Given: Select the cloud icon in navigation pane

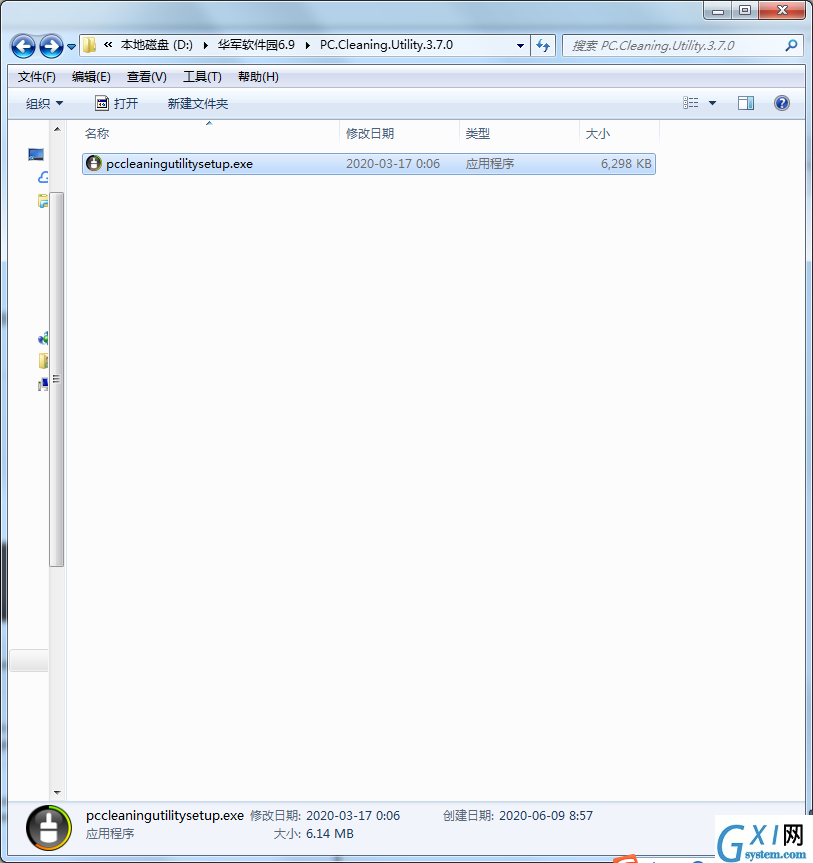Looking at the screenshot, I should point(43,177).
